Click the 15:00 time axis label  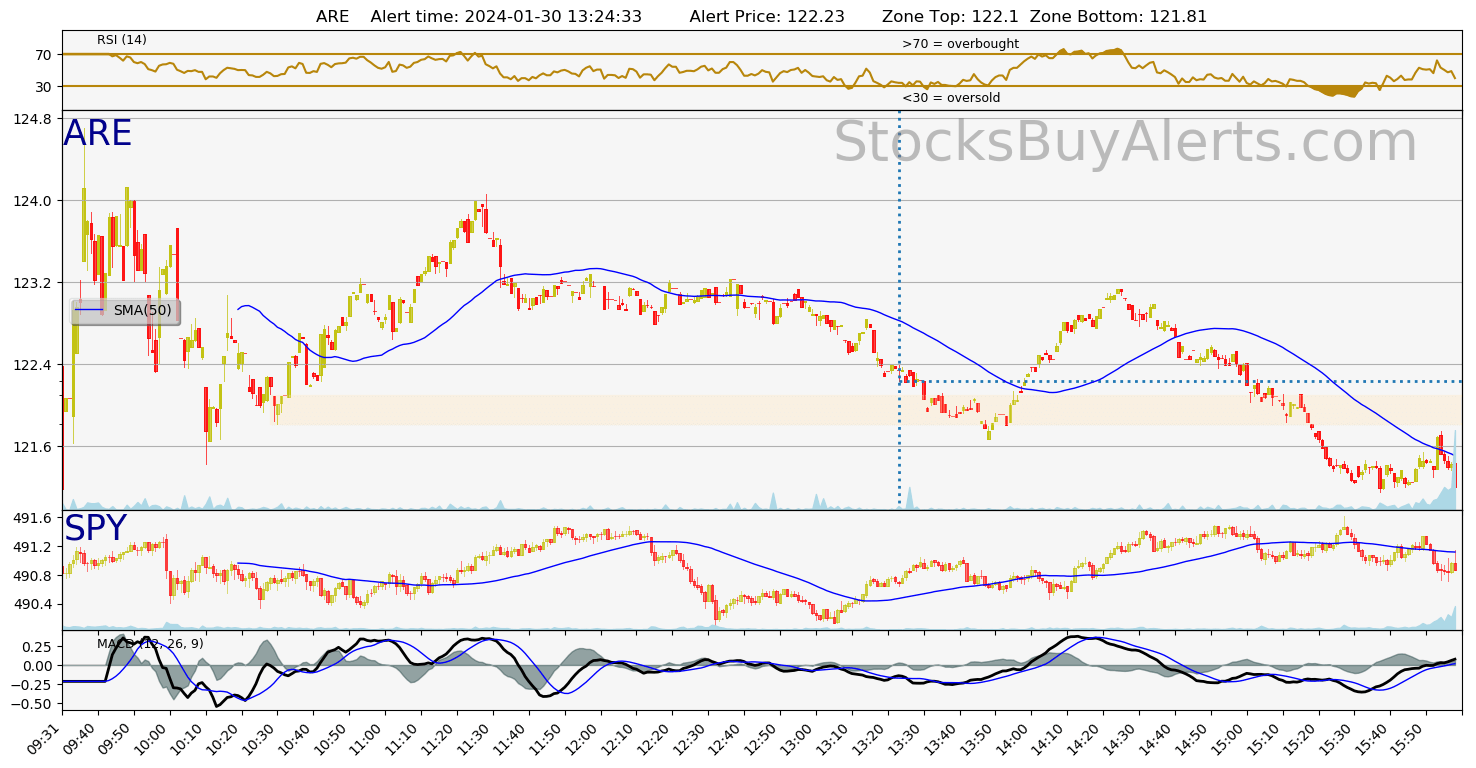point(1229,740)
